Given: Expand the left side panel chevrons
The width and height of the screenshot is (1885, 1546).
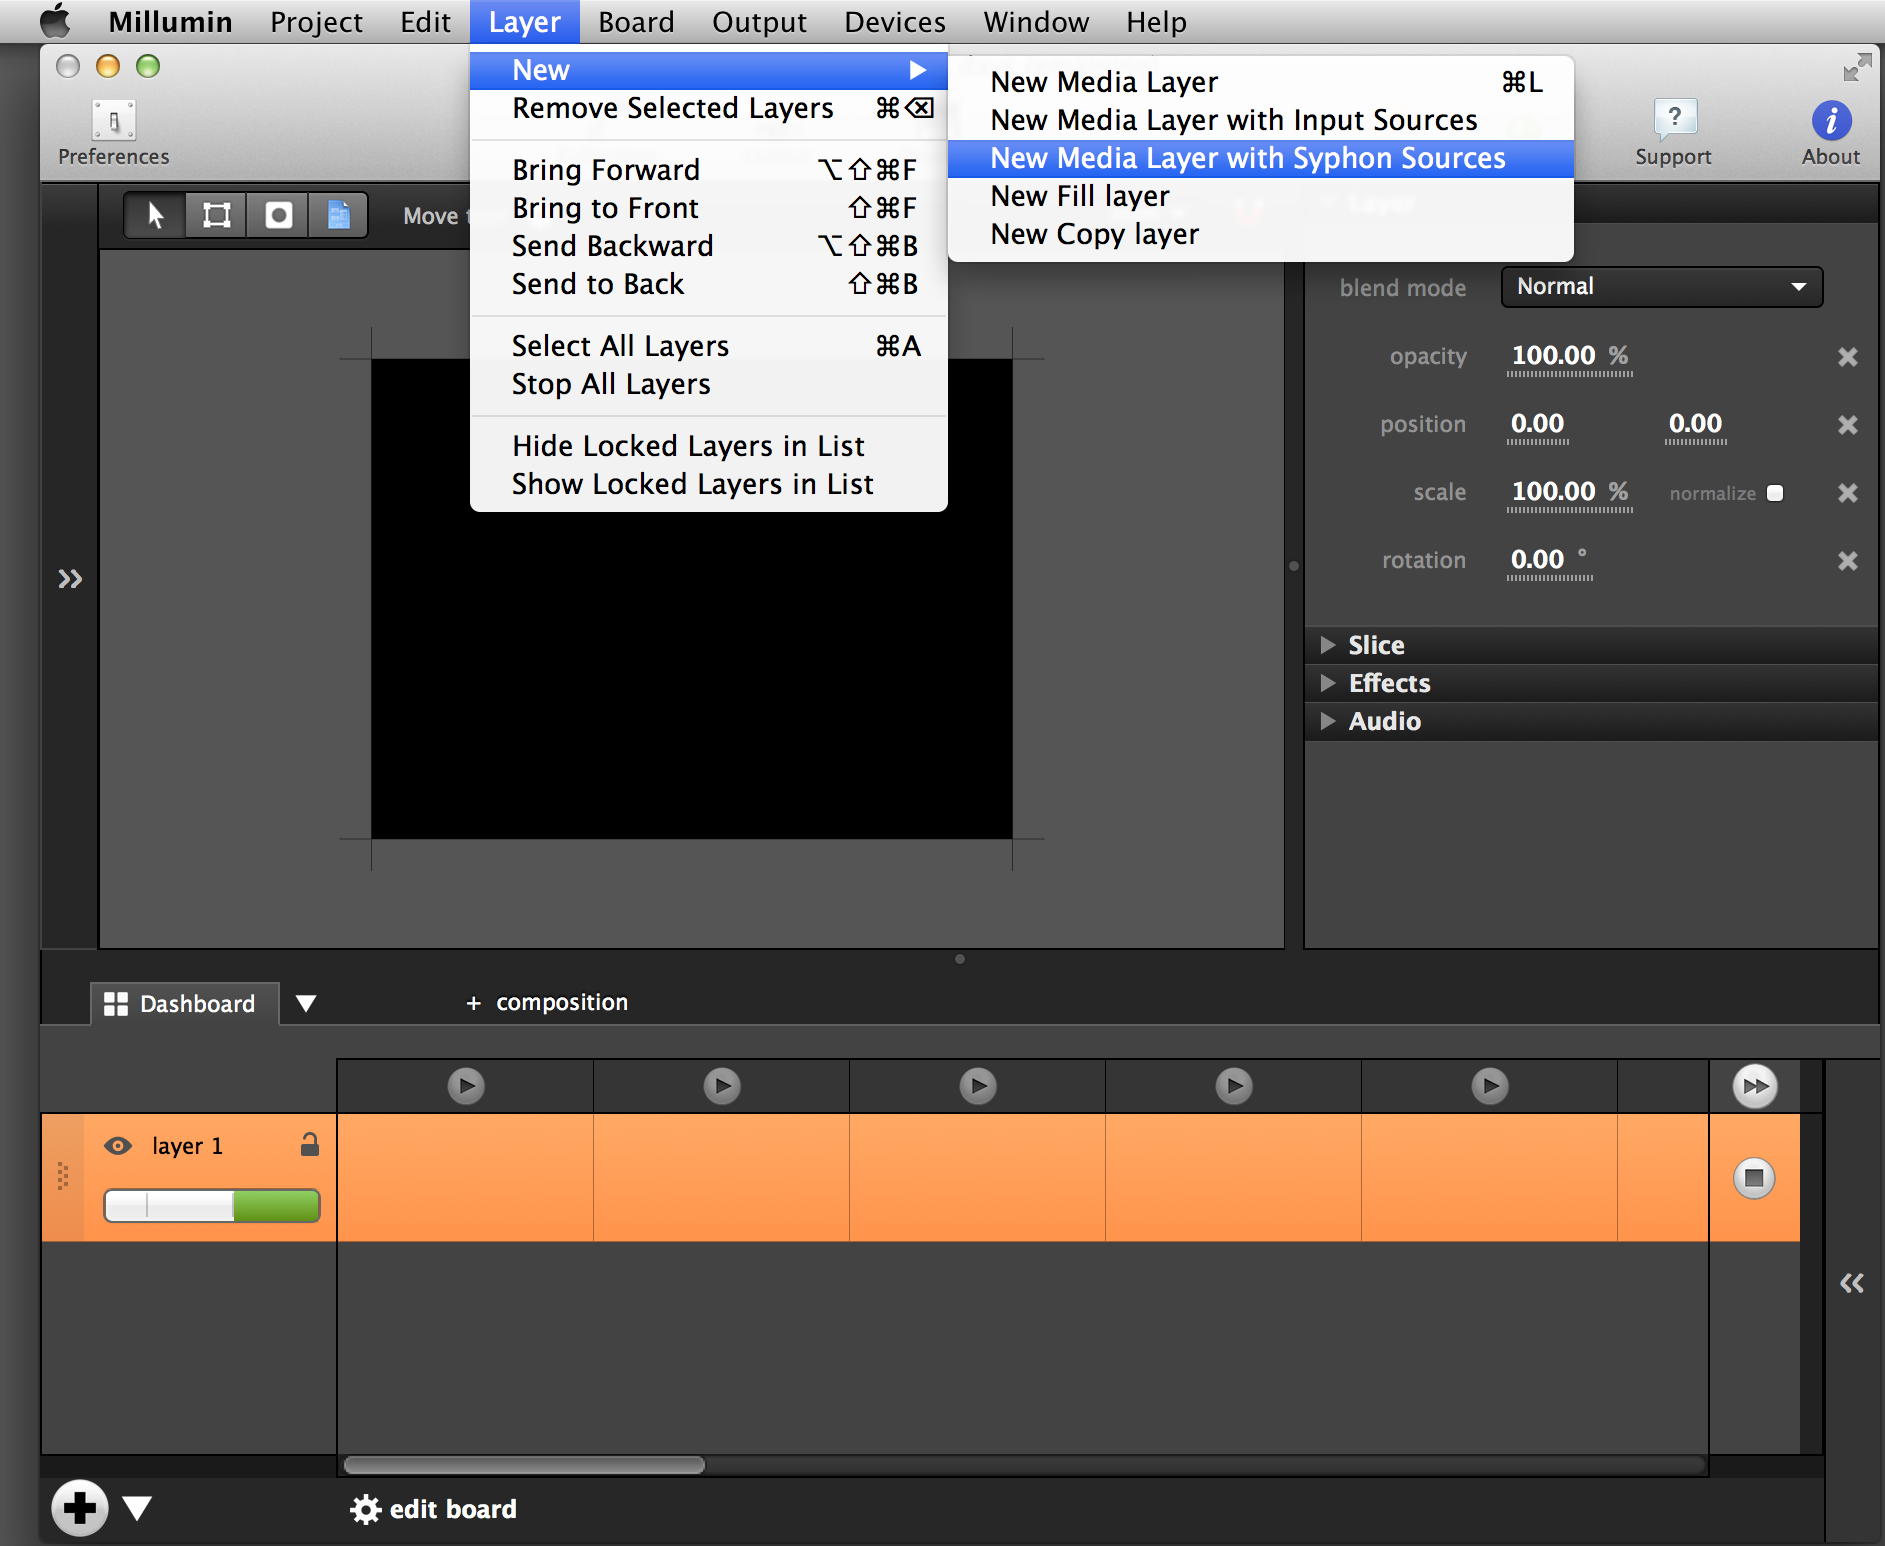Looking at the screenshot, I should (x=70, y=578).
